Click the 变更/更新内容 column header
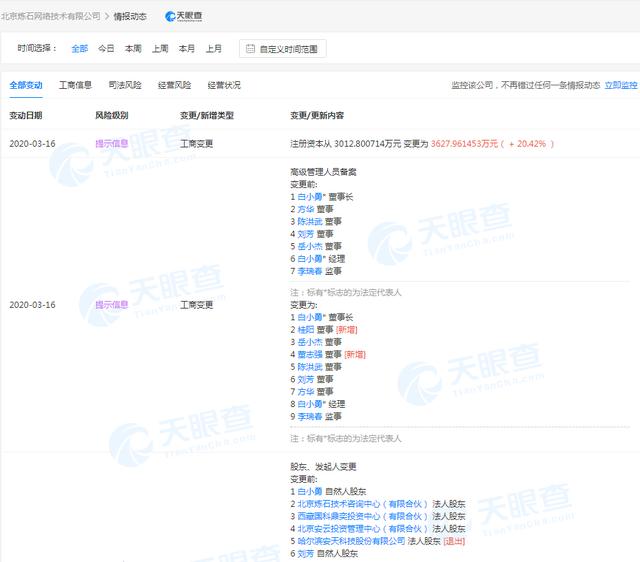Screen dimensions: 640x562 [317, 116]
